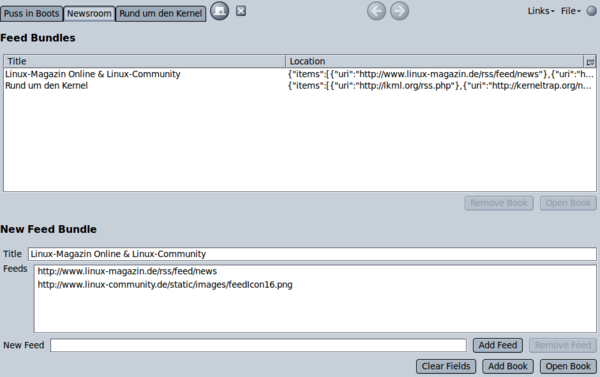Select the linux-community.de feed entry
The width and height of the screenshot is (600, 377).
click(165, 285)
